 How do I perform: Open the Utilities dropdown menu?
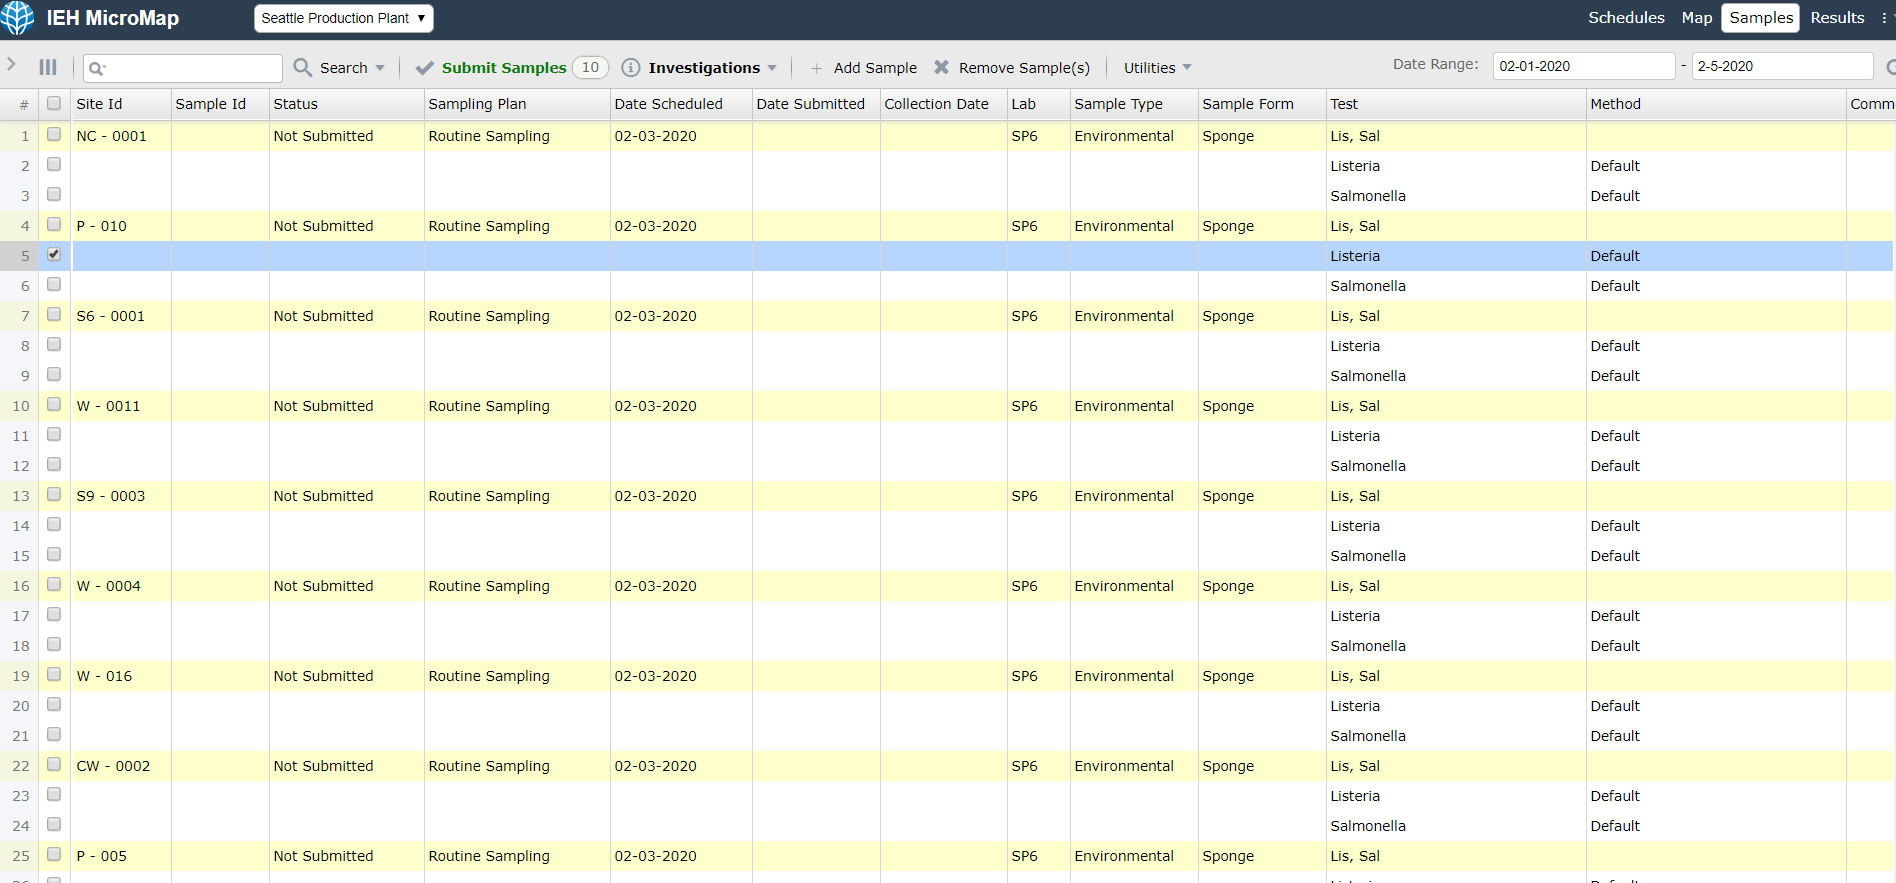pyautogui.click(x=1157, y=68)
